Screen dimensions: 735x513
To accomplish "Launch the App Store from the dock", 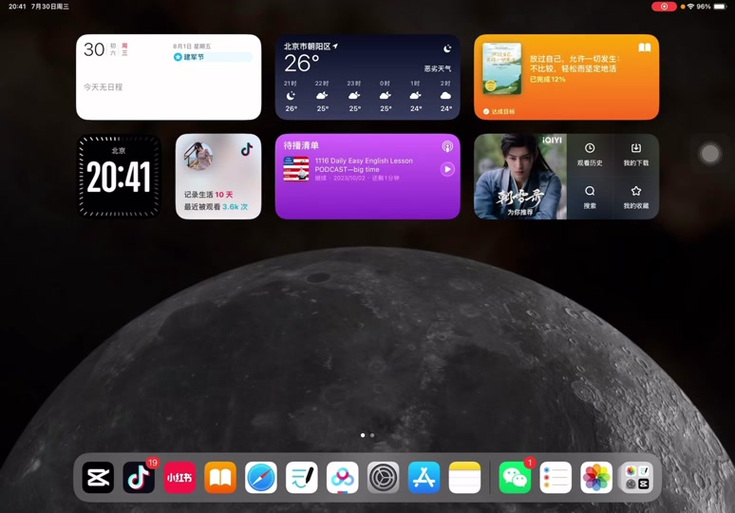I will 424,477.
